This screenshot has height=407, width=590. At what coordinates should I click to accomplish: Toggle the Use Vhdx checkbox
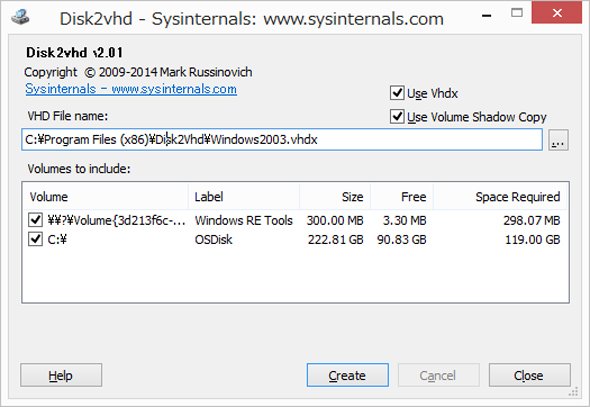tap(397, 93)
